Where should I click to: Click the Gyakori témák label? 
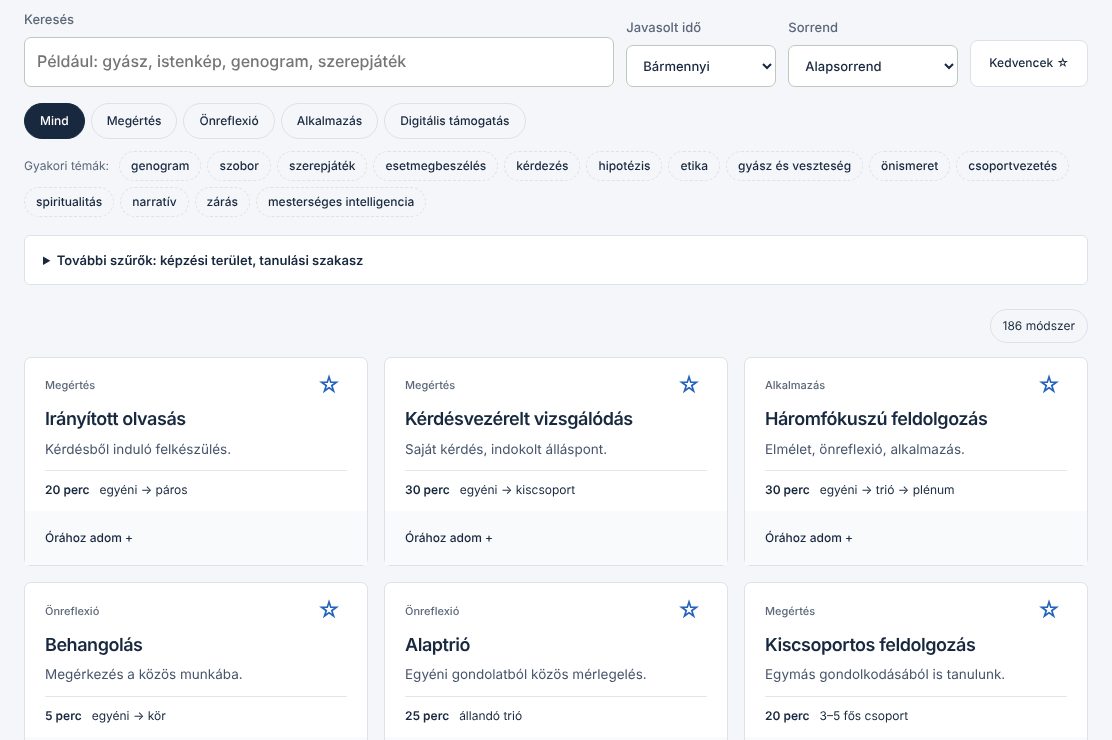coord(67,166)
